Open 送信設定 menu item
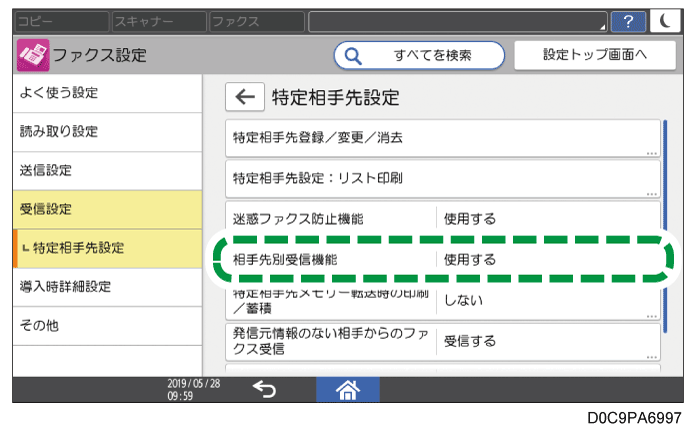This screenshot has width=695, height=431. pos(107,170)
